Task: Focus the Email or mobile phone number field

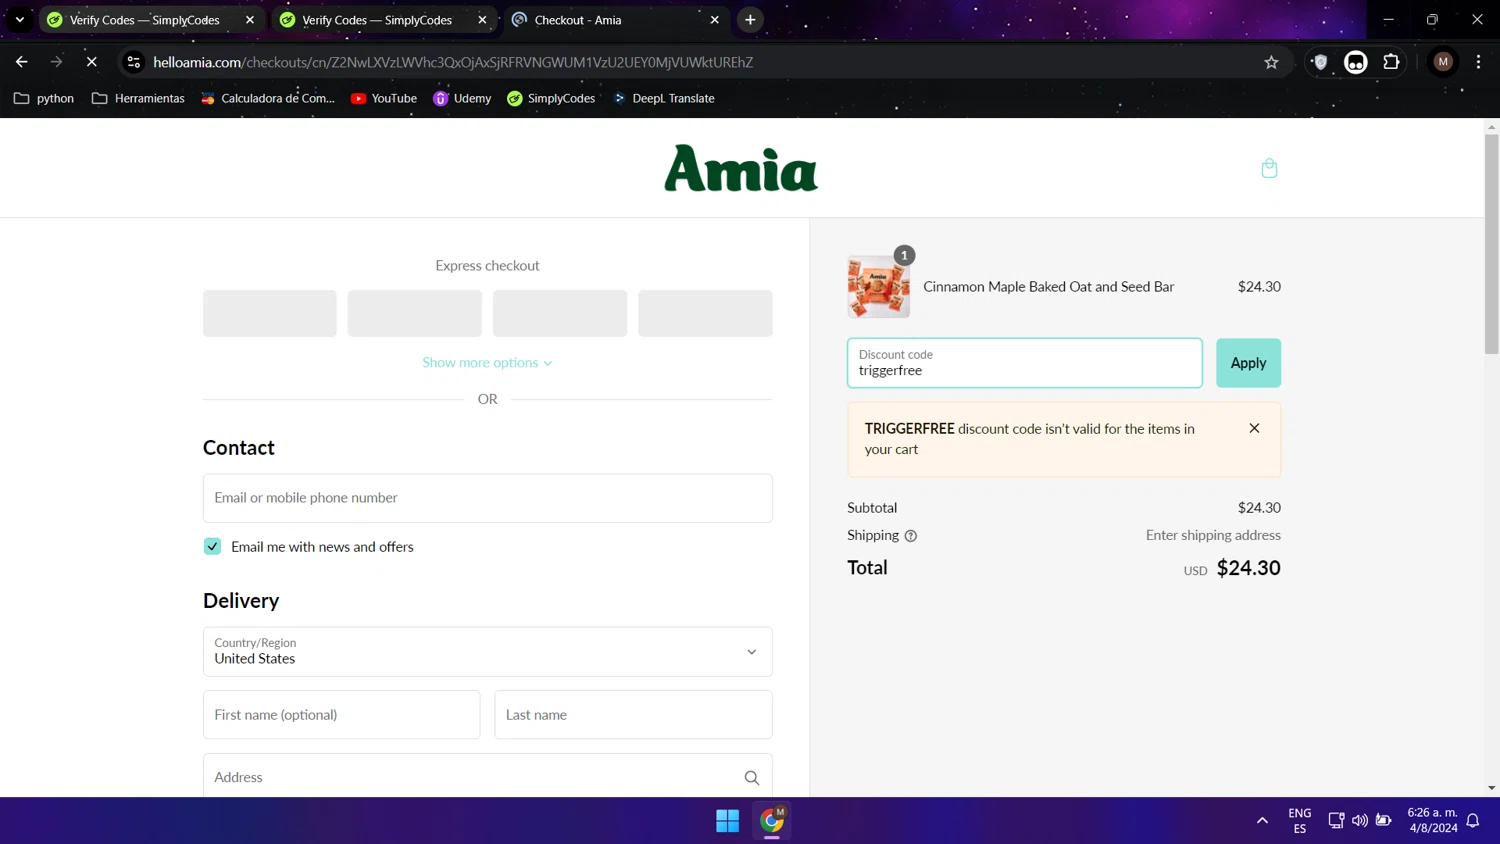Action: tap(487, 498)
